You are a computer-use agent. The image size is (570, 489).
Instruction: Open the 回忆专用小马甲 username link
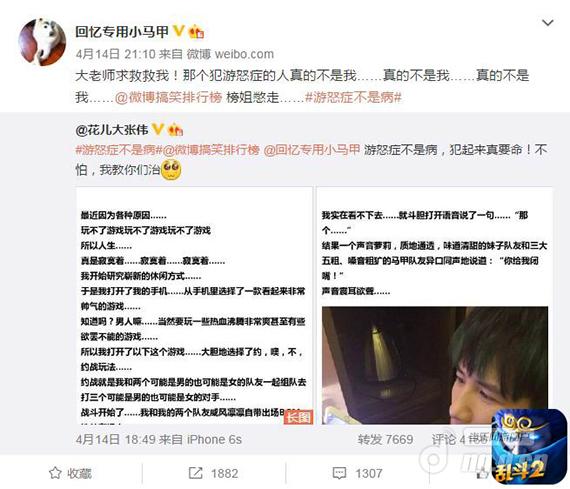pos(122,32)
